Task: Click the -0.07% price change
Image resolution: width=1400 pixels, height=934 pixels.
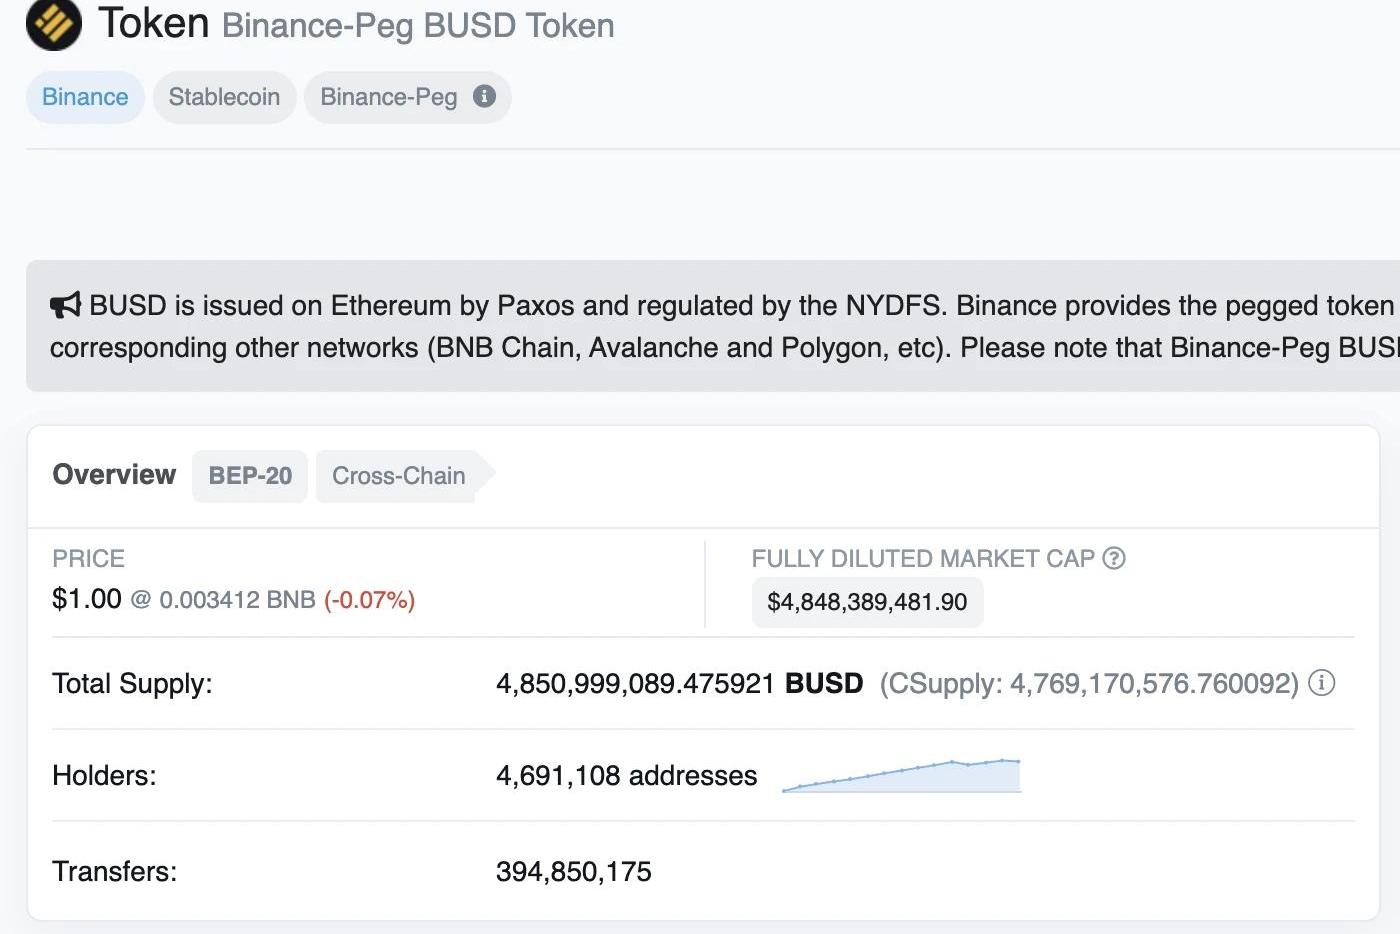Action: pos(369,600)
